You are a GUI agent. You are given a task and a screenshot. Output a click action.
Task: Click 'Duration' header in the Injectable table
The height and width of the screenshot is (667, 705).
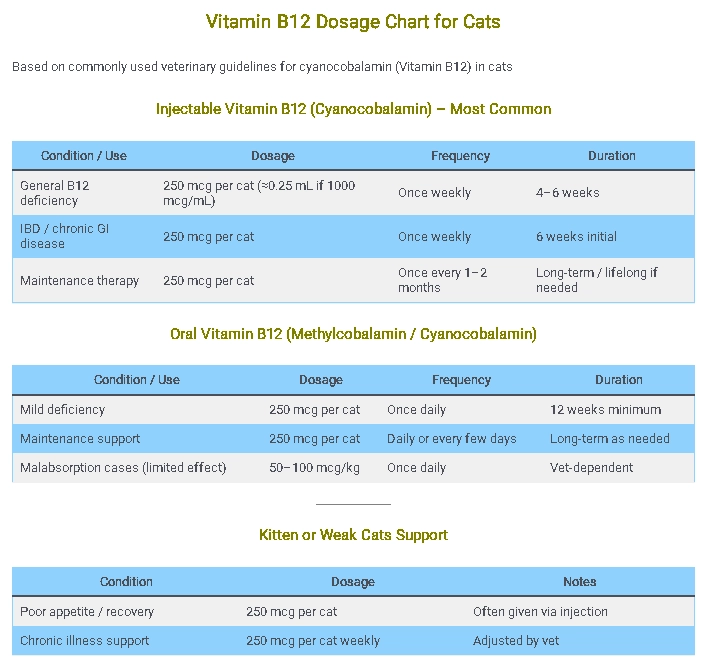[612, 156]
